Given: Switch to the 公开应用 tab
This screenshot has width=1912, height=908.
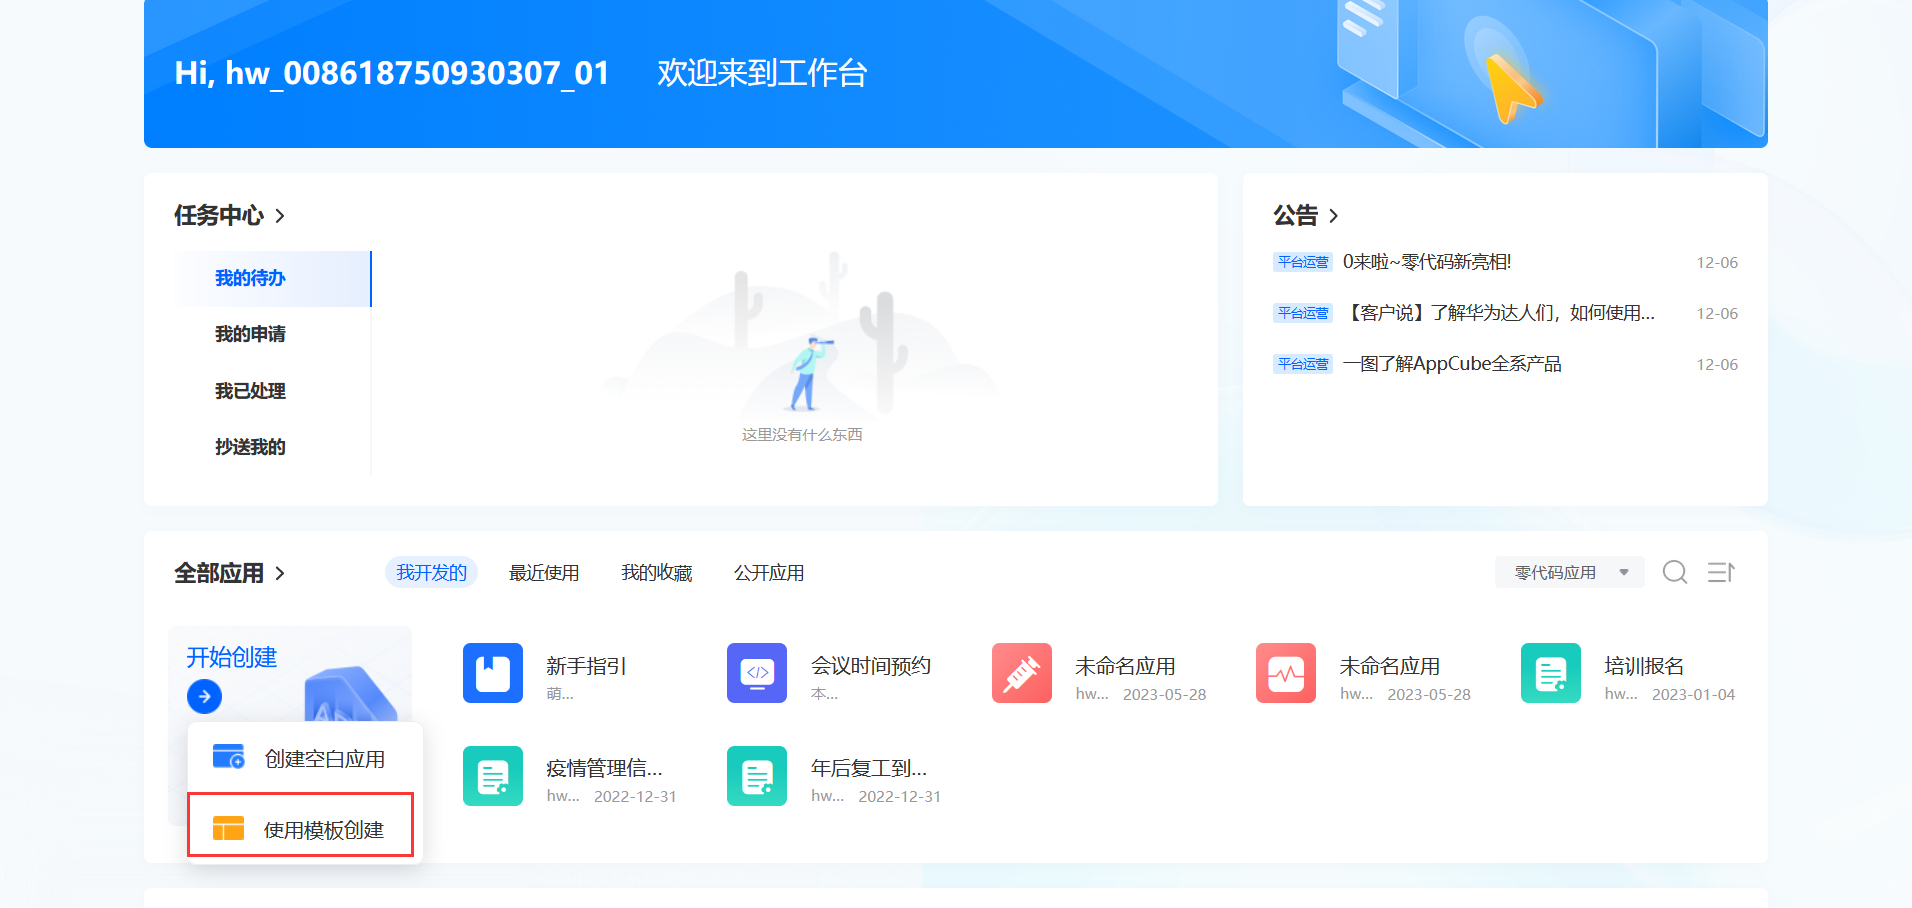Looking at the screenshot, I should pyautogui.click(x=769, y=572).
